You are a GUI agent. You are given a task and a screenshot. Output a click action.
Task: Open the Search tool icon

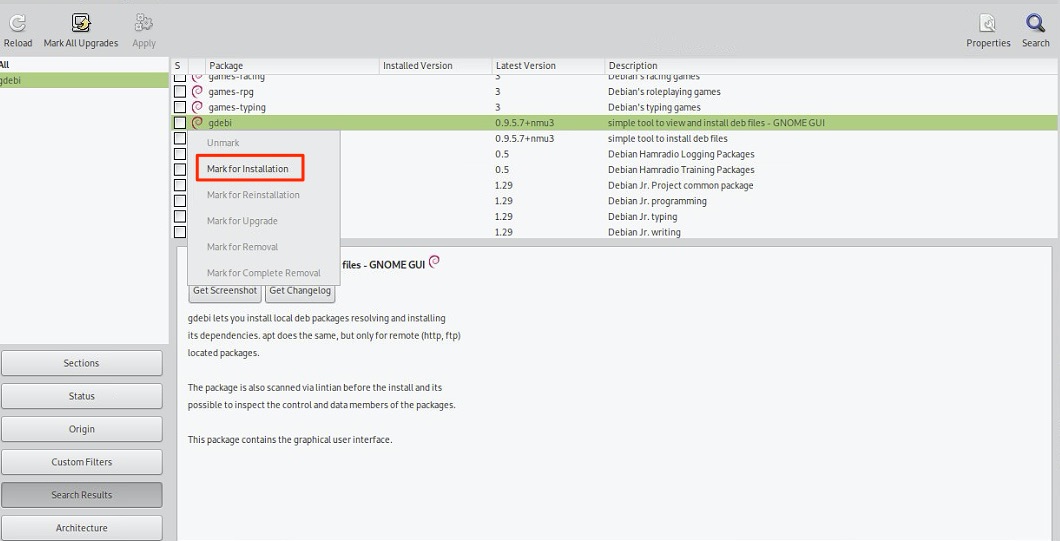point(1035,23)
